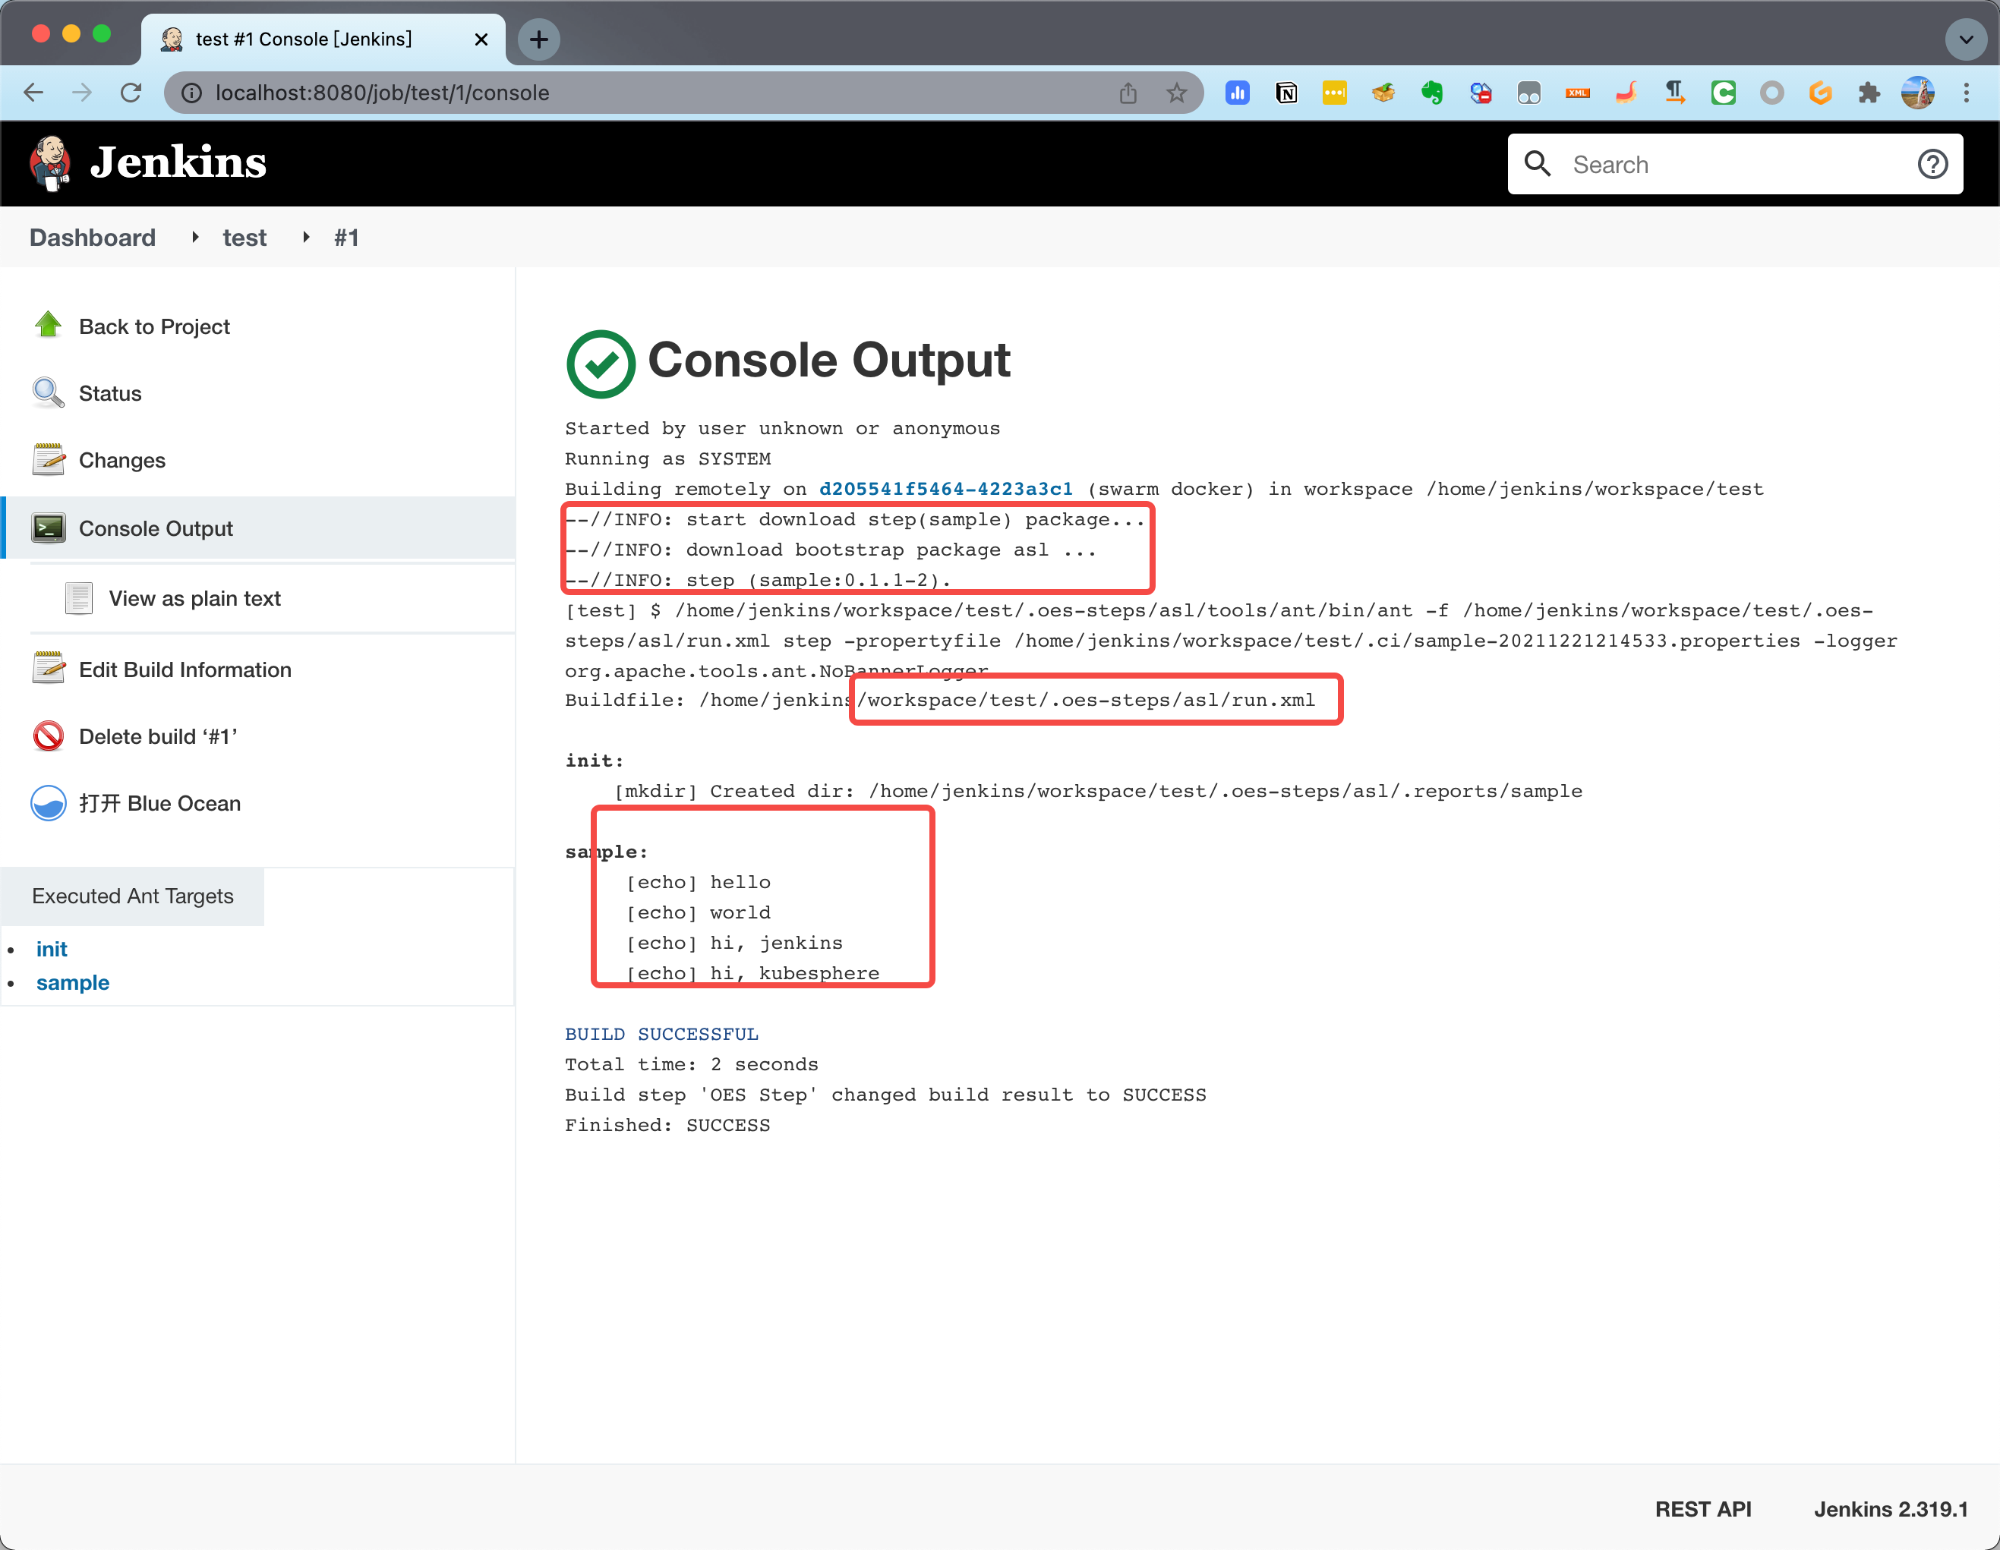This screenshot has height=1550, width=2000.
Task: Select View as plain text
Action: click(x=194, y=598)
